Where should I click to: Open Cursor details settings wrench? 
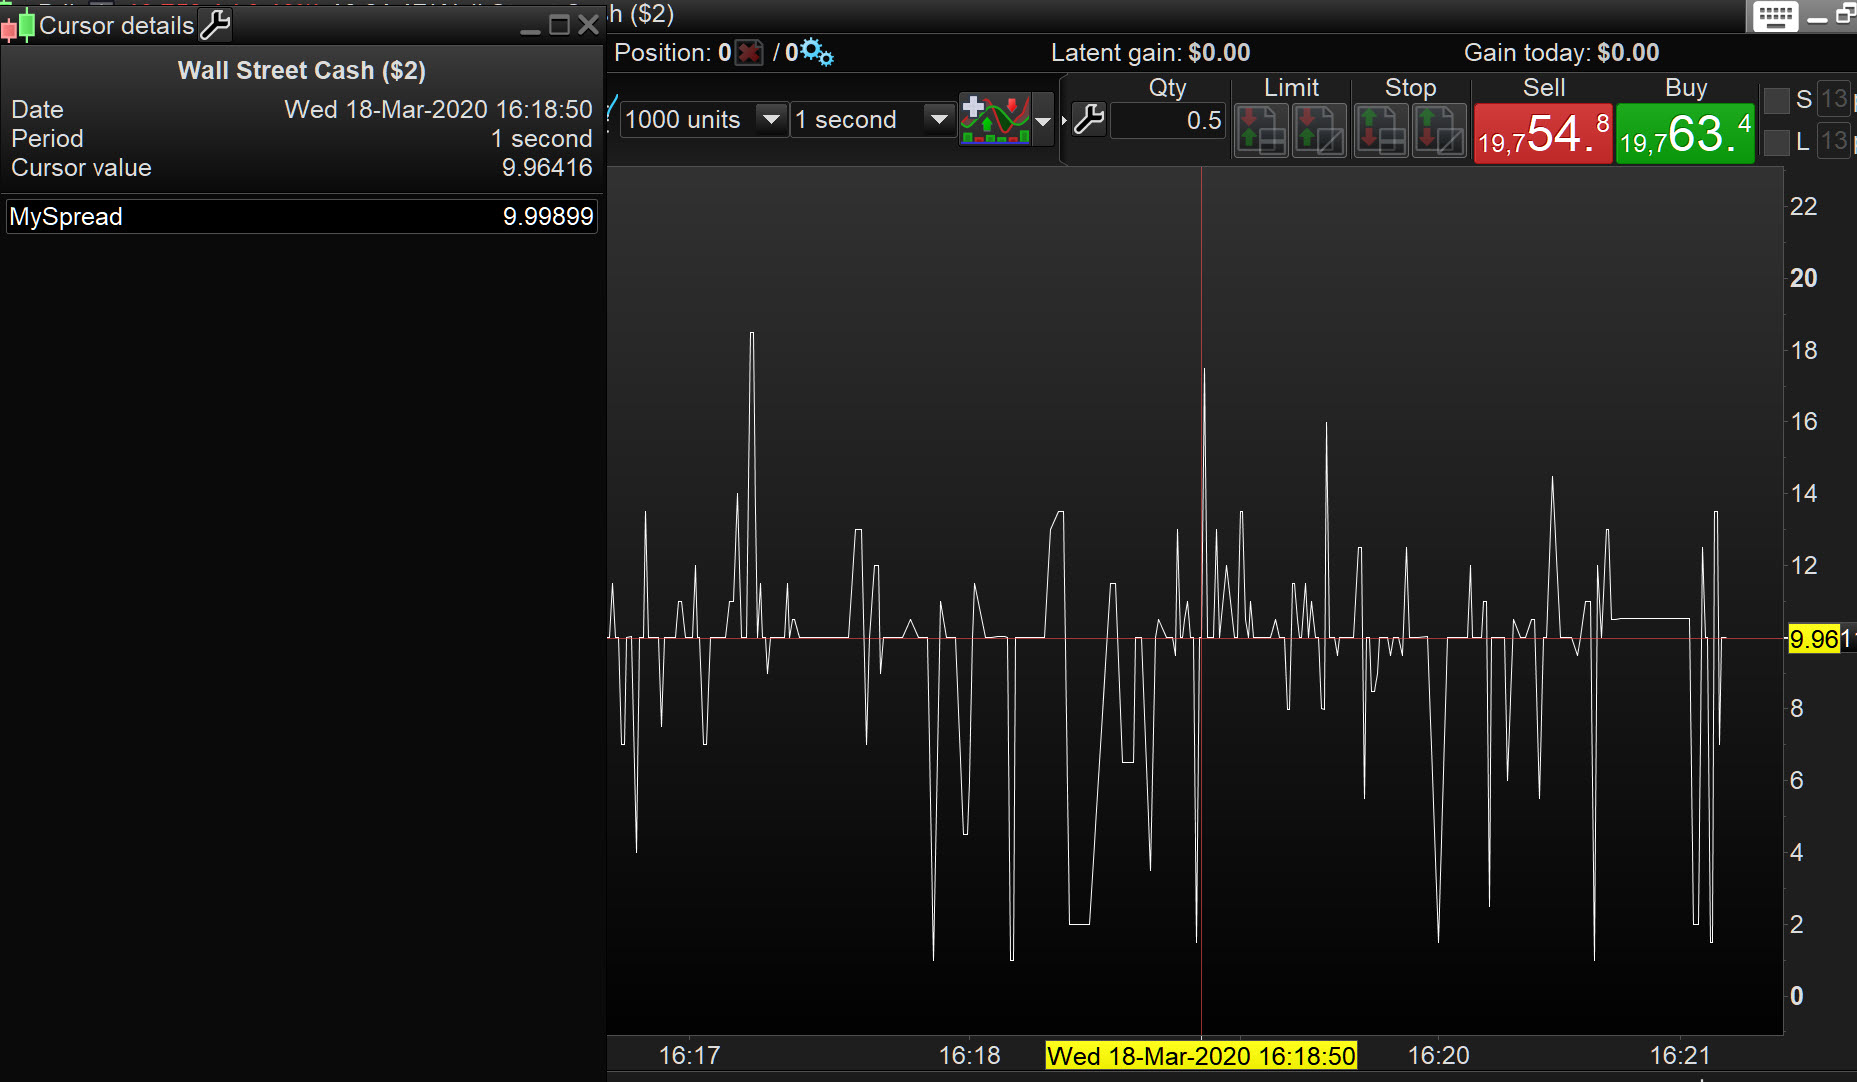[x=215, y=25]
